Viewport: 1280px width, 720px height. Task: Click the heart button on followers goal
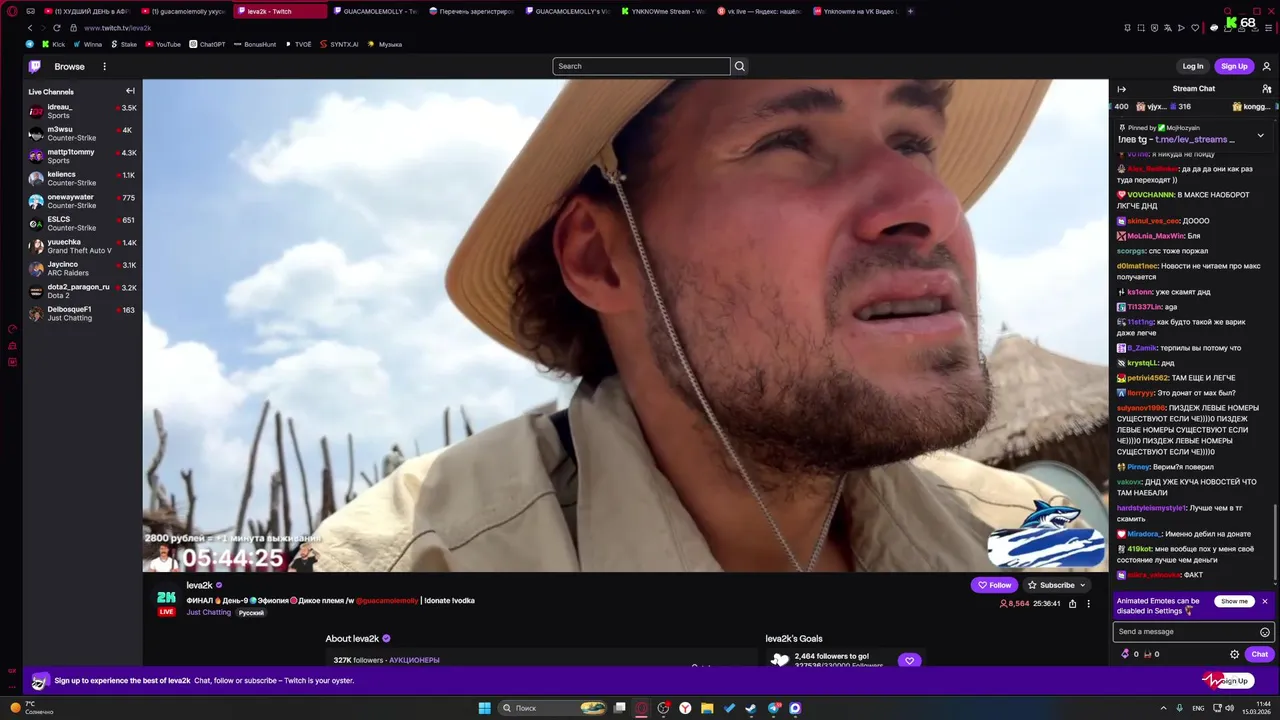point(909,661)
